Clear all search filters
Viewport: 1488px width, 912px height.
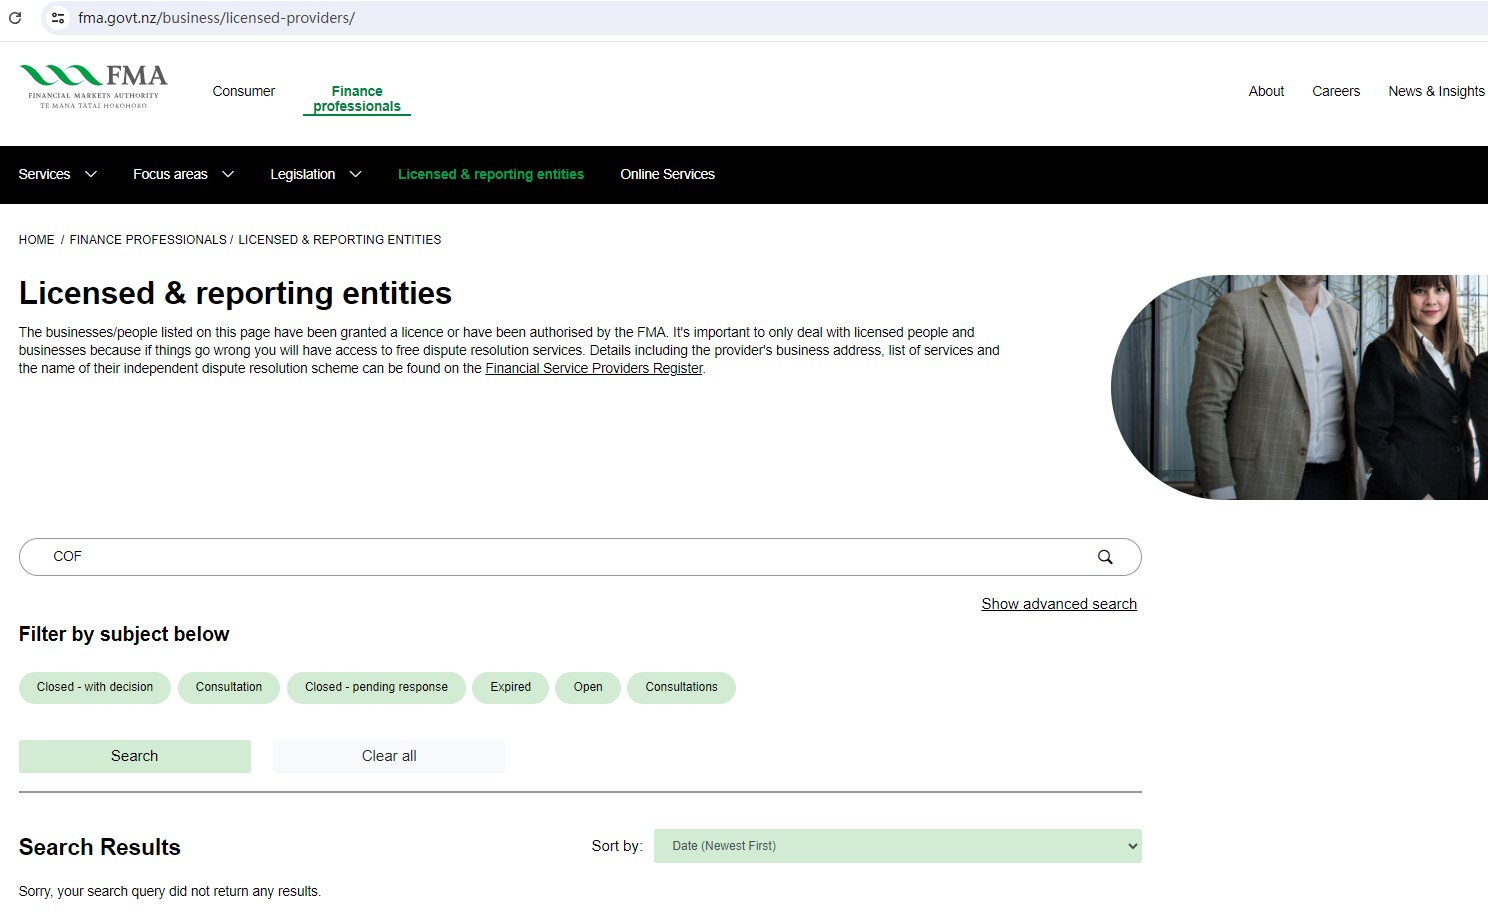(389, 756)
